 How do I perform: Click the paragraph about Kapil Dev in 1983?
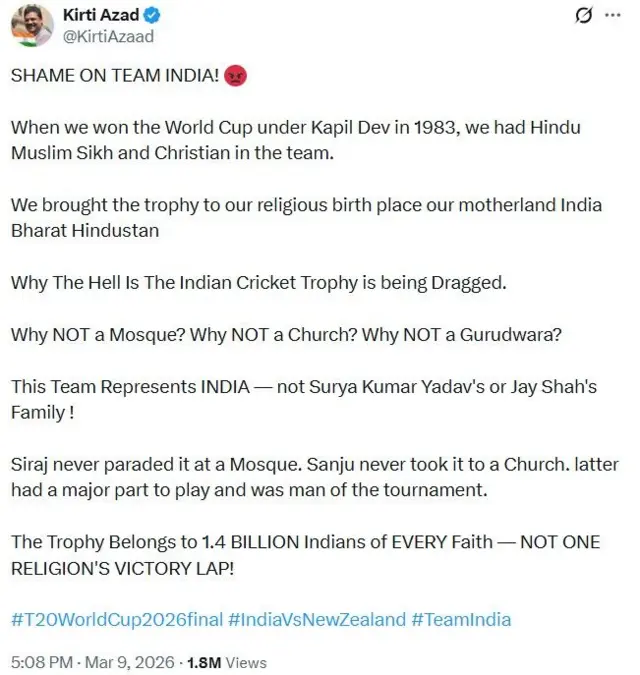coord(295,141)
